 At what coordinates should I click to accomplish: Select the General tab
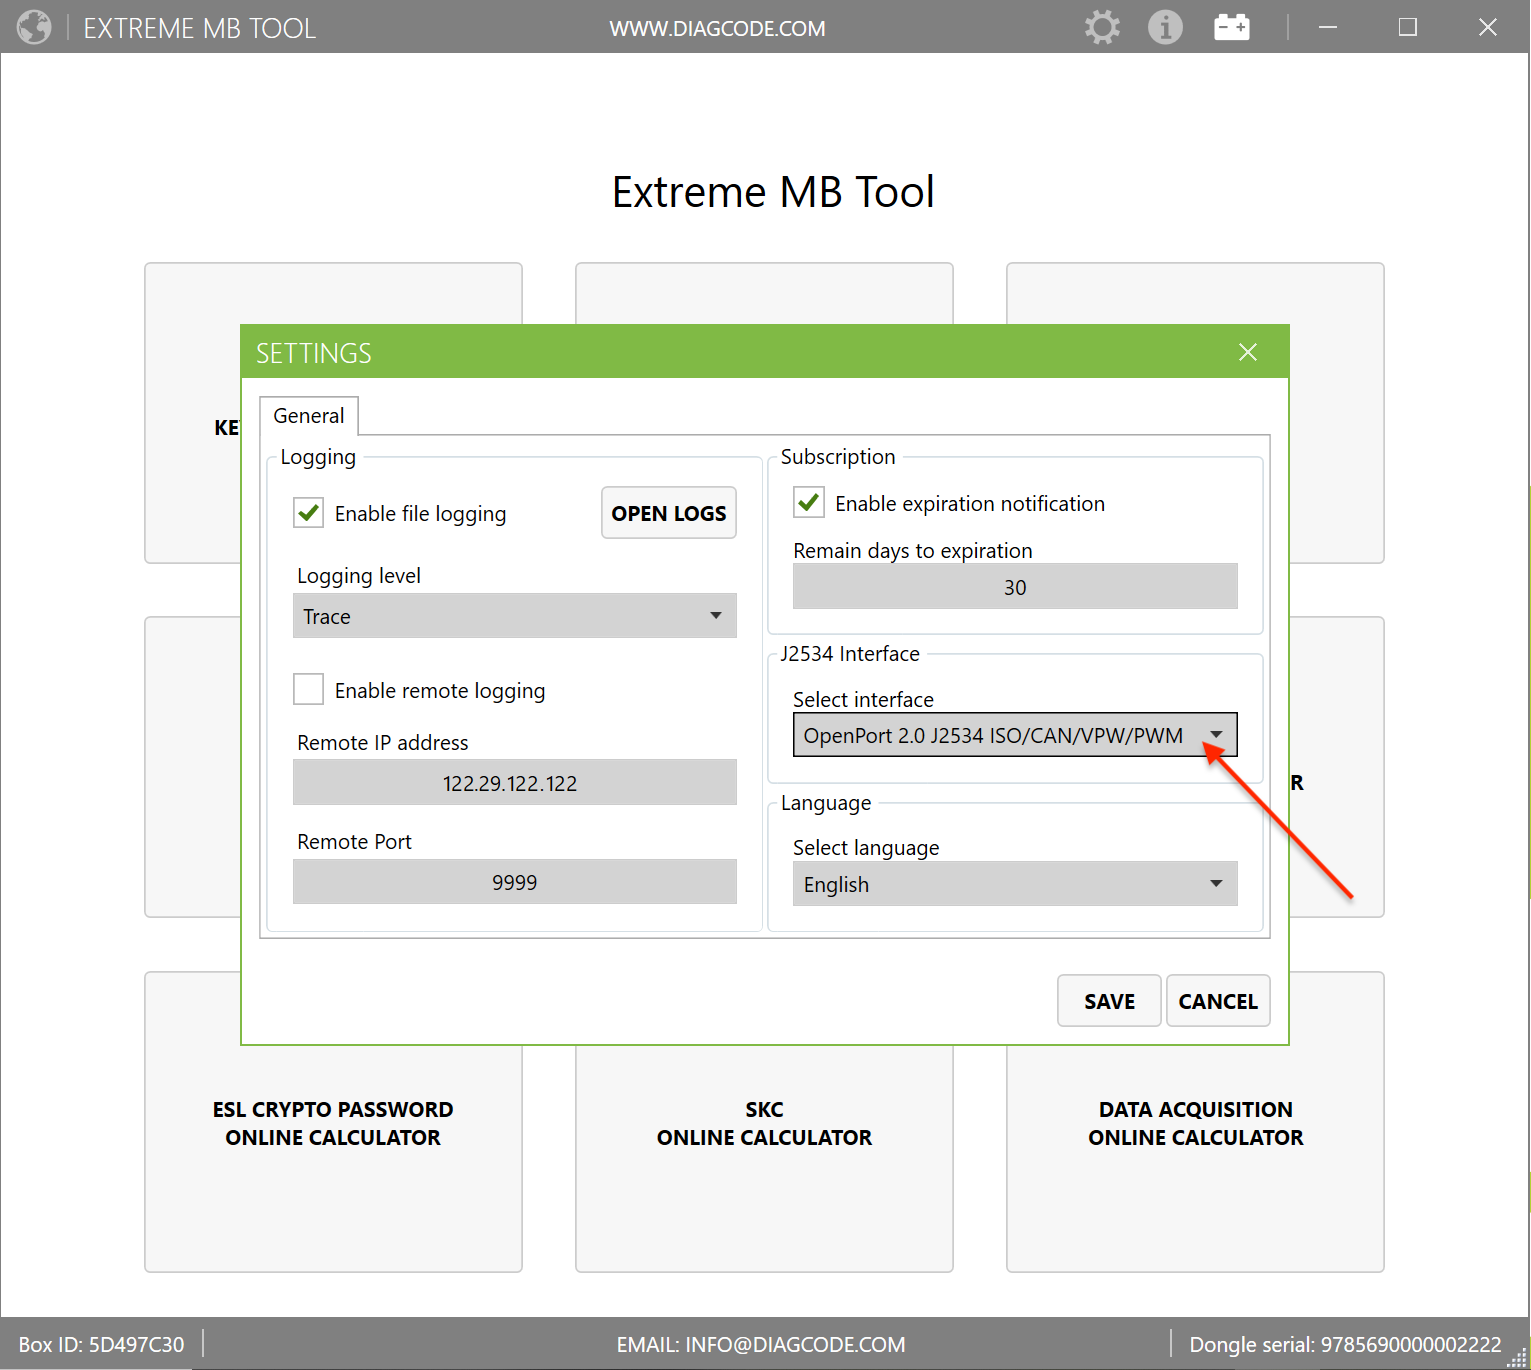309,416
